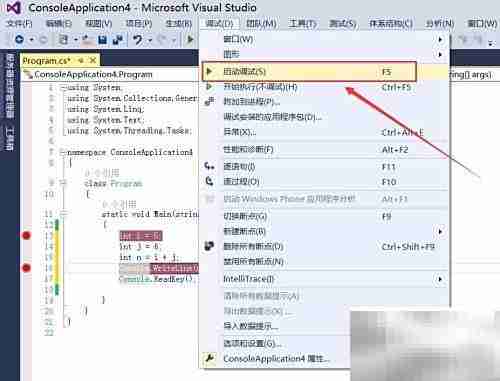Open the 团队(M) menu
This screenshot has width=500, height=381.
(261, 24)
